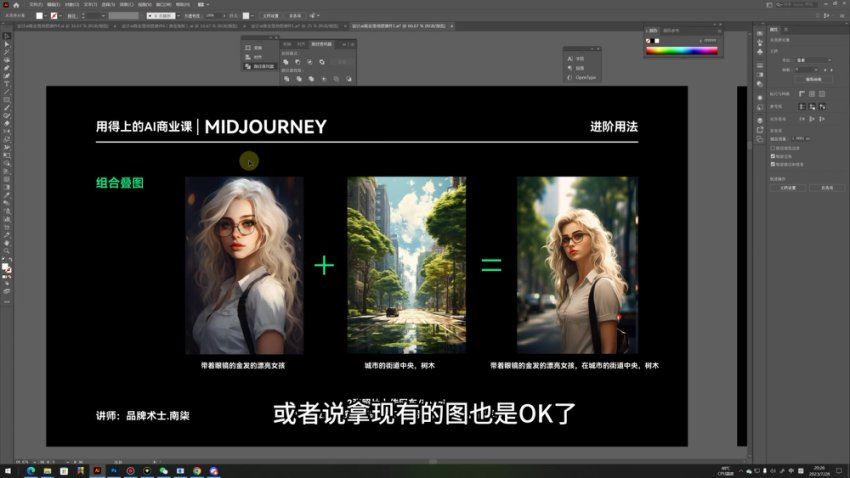Open Photoshop from the Windows taskbar
Viewport: 850px width, 478px height.
(114, 471)
